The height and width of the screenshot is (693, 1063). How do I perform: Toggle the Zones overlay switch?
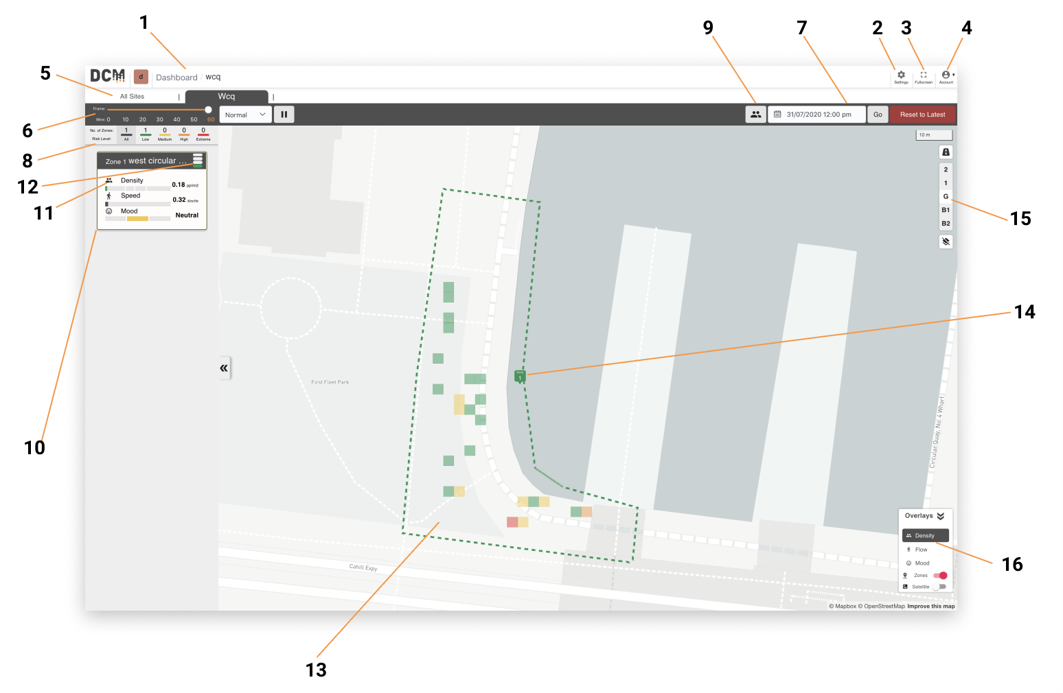[940, 576]
